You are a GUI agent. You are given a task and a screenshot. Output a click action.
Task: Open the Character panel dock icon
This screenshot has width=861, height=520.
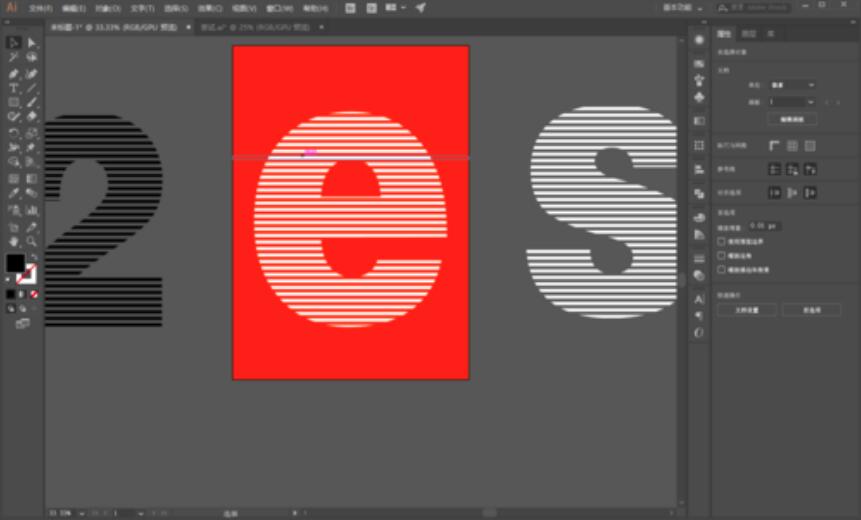[699, 299]
